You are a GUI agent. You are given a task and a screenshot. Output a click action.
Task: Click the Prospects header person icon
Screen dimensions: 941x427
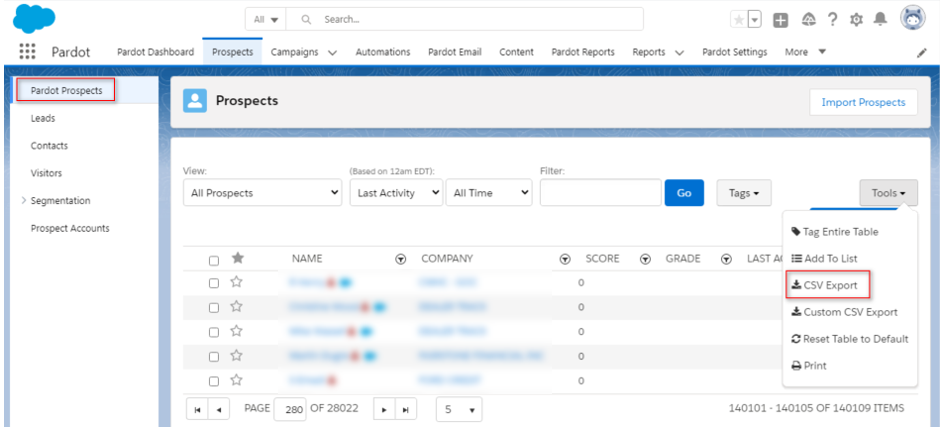pyautogui.click(x=194, y=101)
